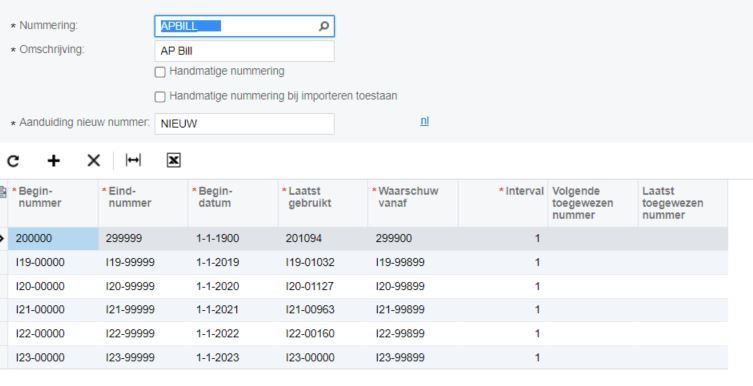Sort by Waarschuw vanaf column header
This screenshot has height=386, width=753.
(x=413, y=204)
